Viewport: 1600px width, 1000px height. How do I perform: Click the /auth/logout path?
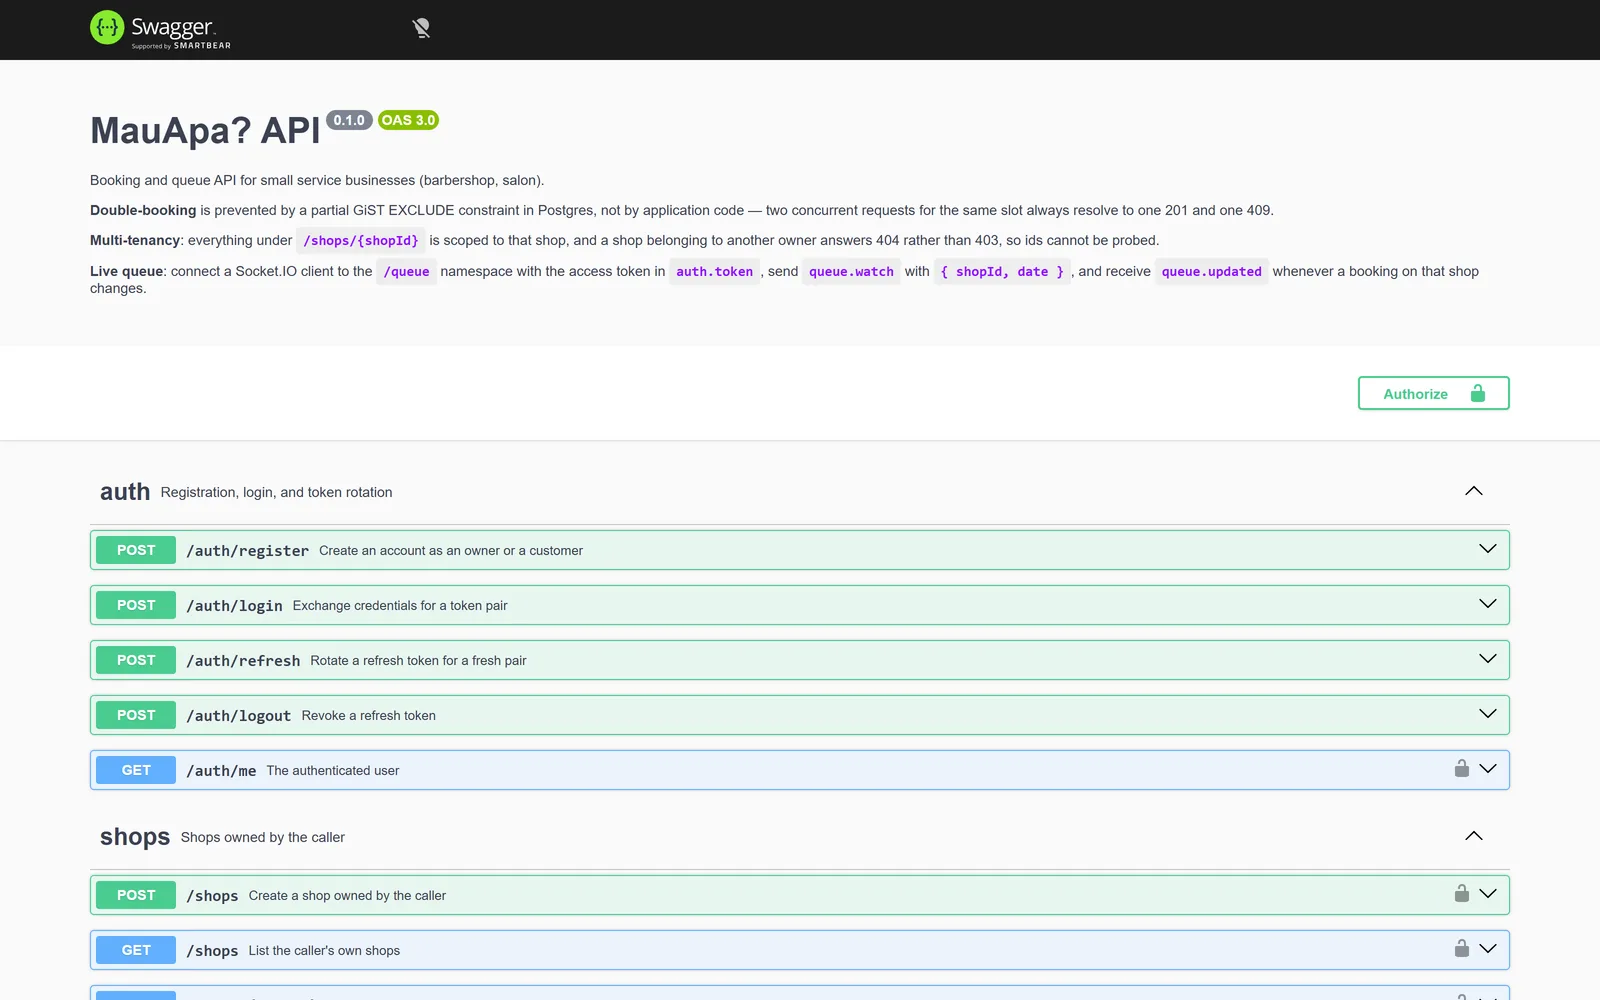[239, 716]
